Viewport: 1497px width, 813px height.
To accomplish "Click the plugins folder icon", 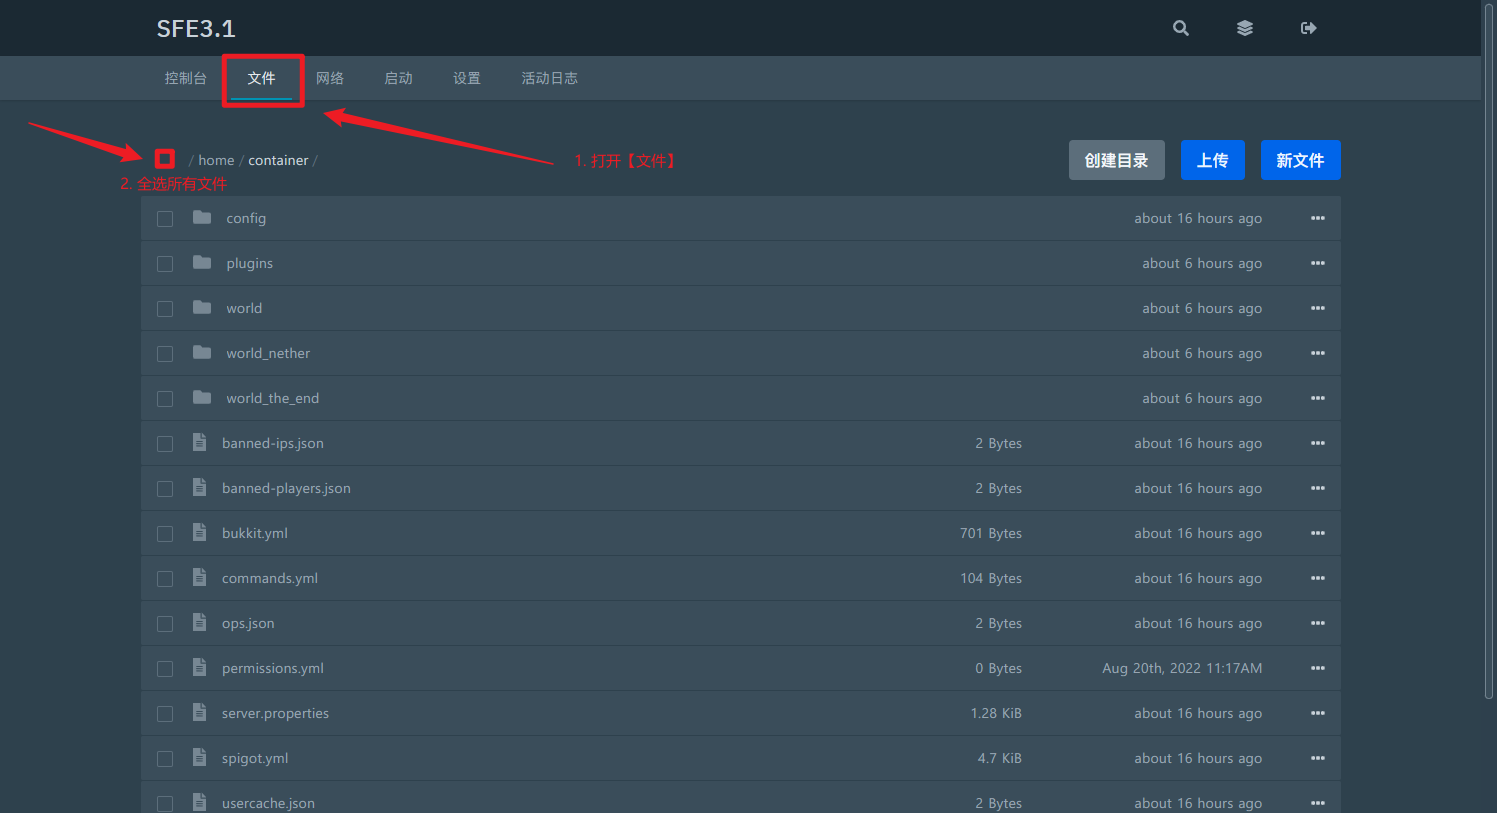I will (202, 263).
